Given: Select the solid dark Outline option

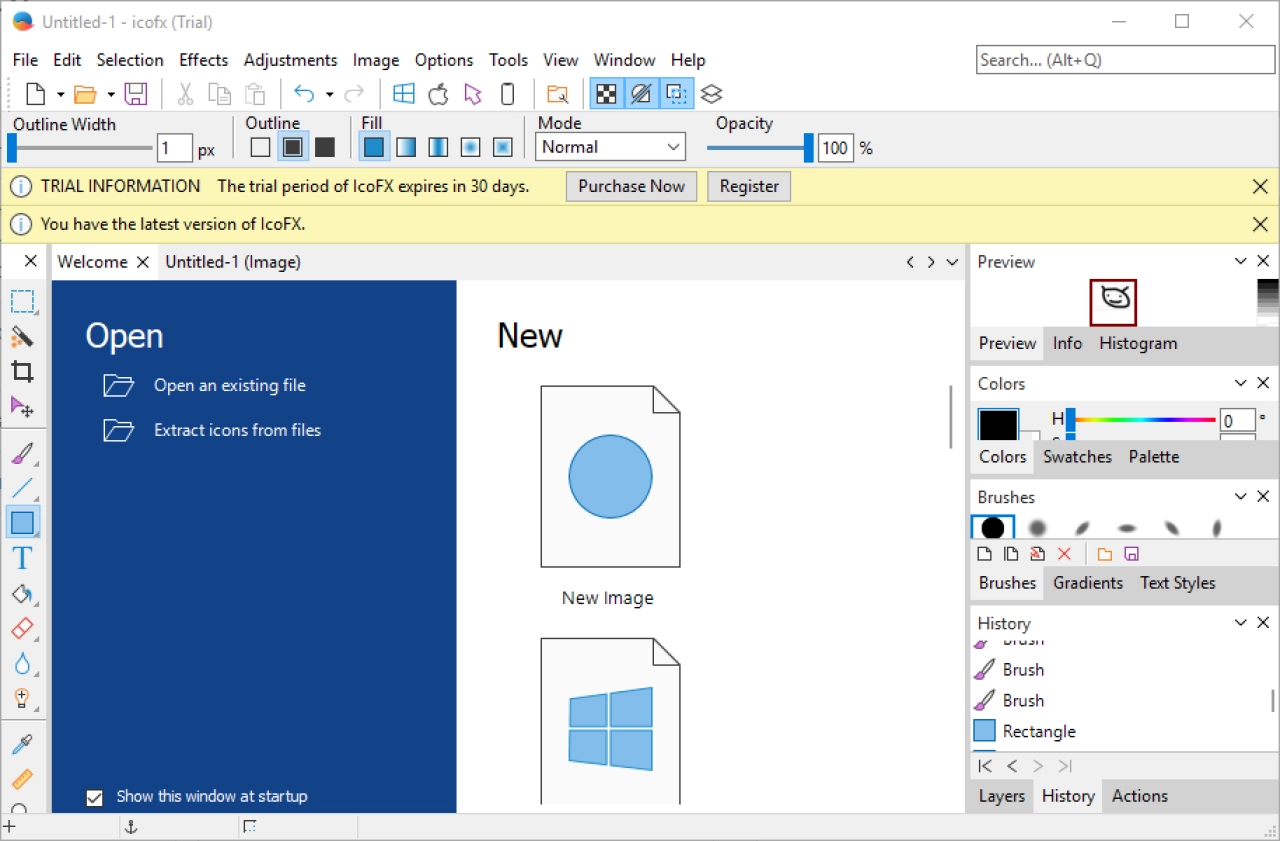Looking at the screenshot, I should [x=325, y=147].
